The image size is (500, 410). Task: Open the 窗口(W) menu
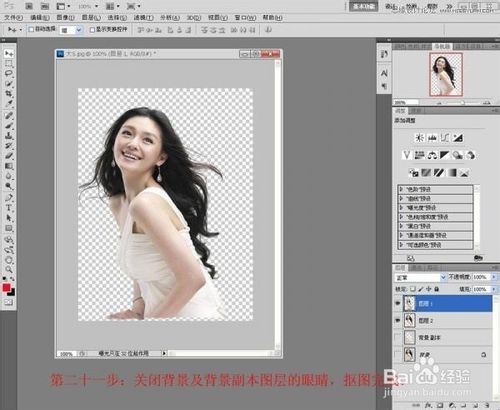245,18
